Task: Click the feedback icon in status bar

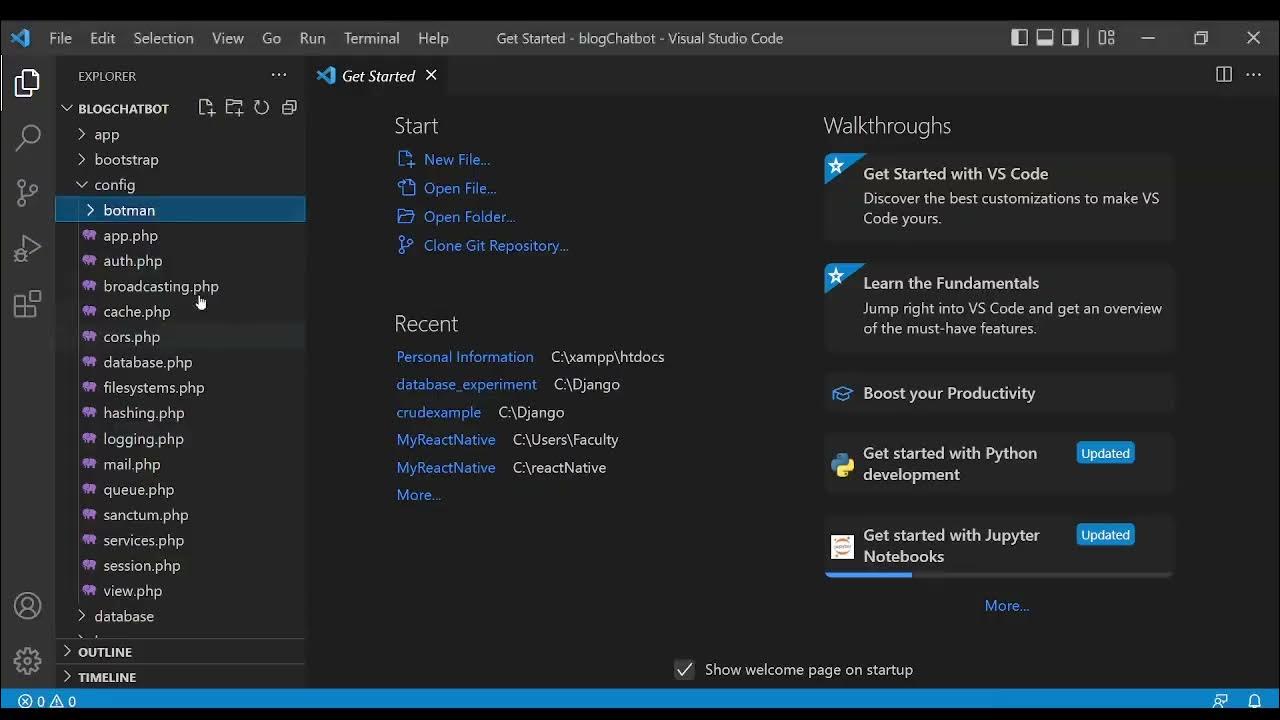Action: coord(1220,701)
